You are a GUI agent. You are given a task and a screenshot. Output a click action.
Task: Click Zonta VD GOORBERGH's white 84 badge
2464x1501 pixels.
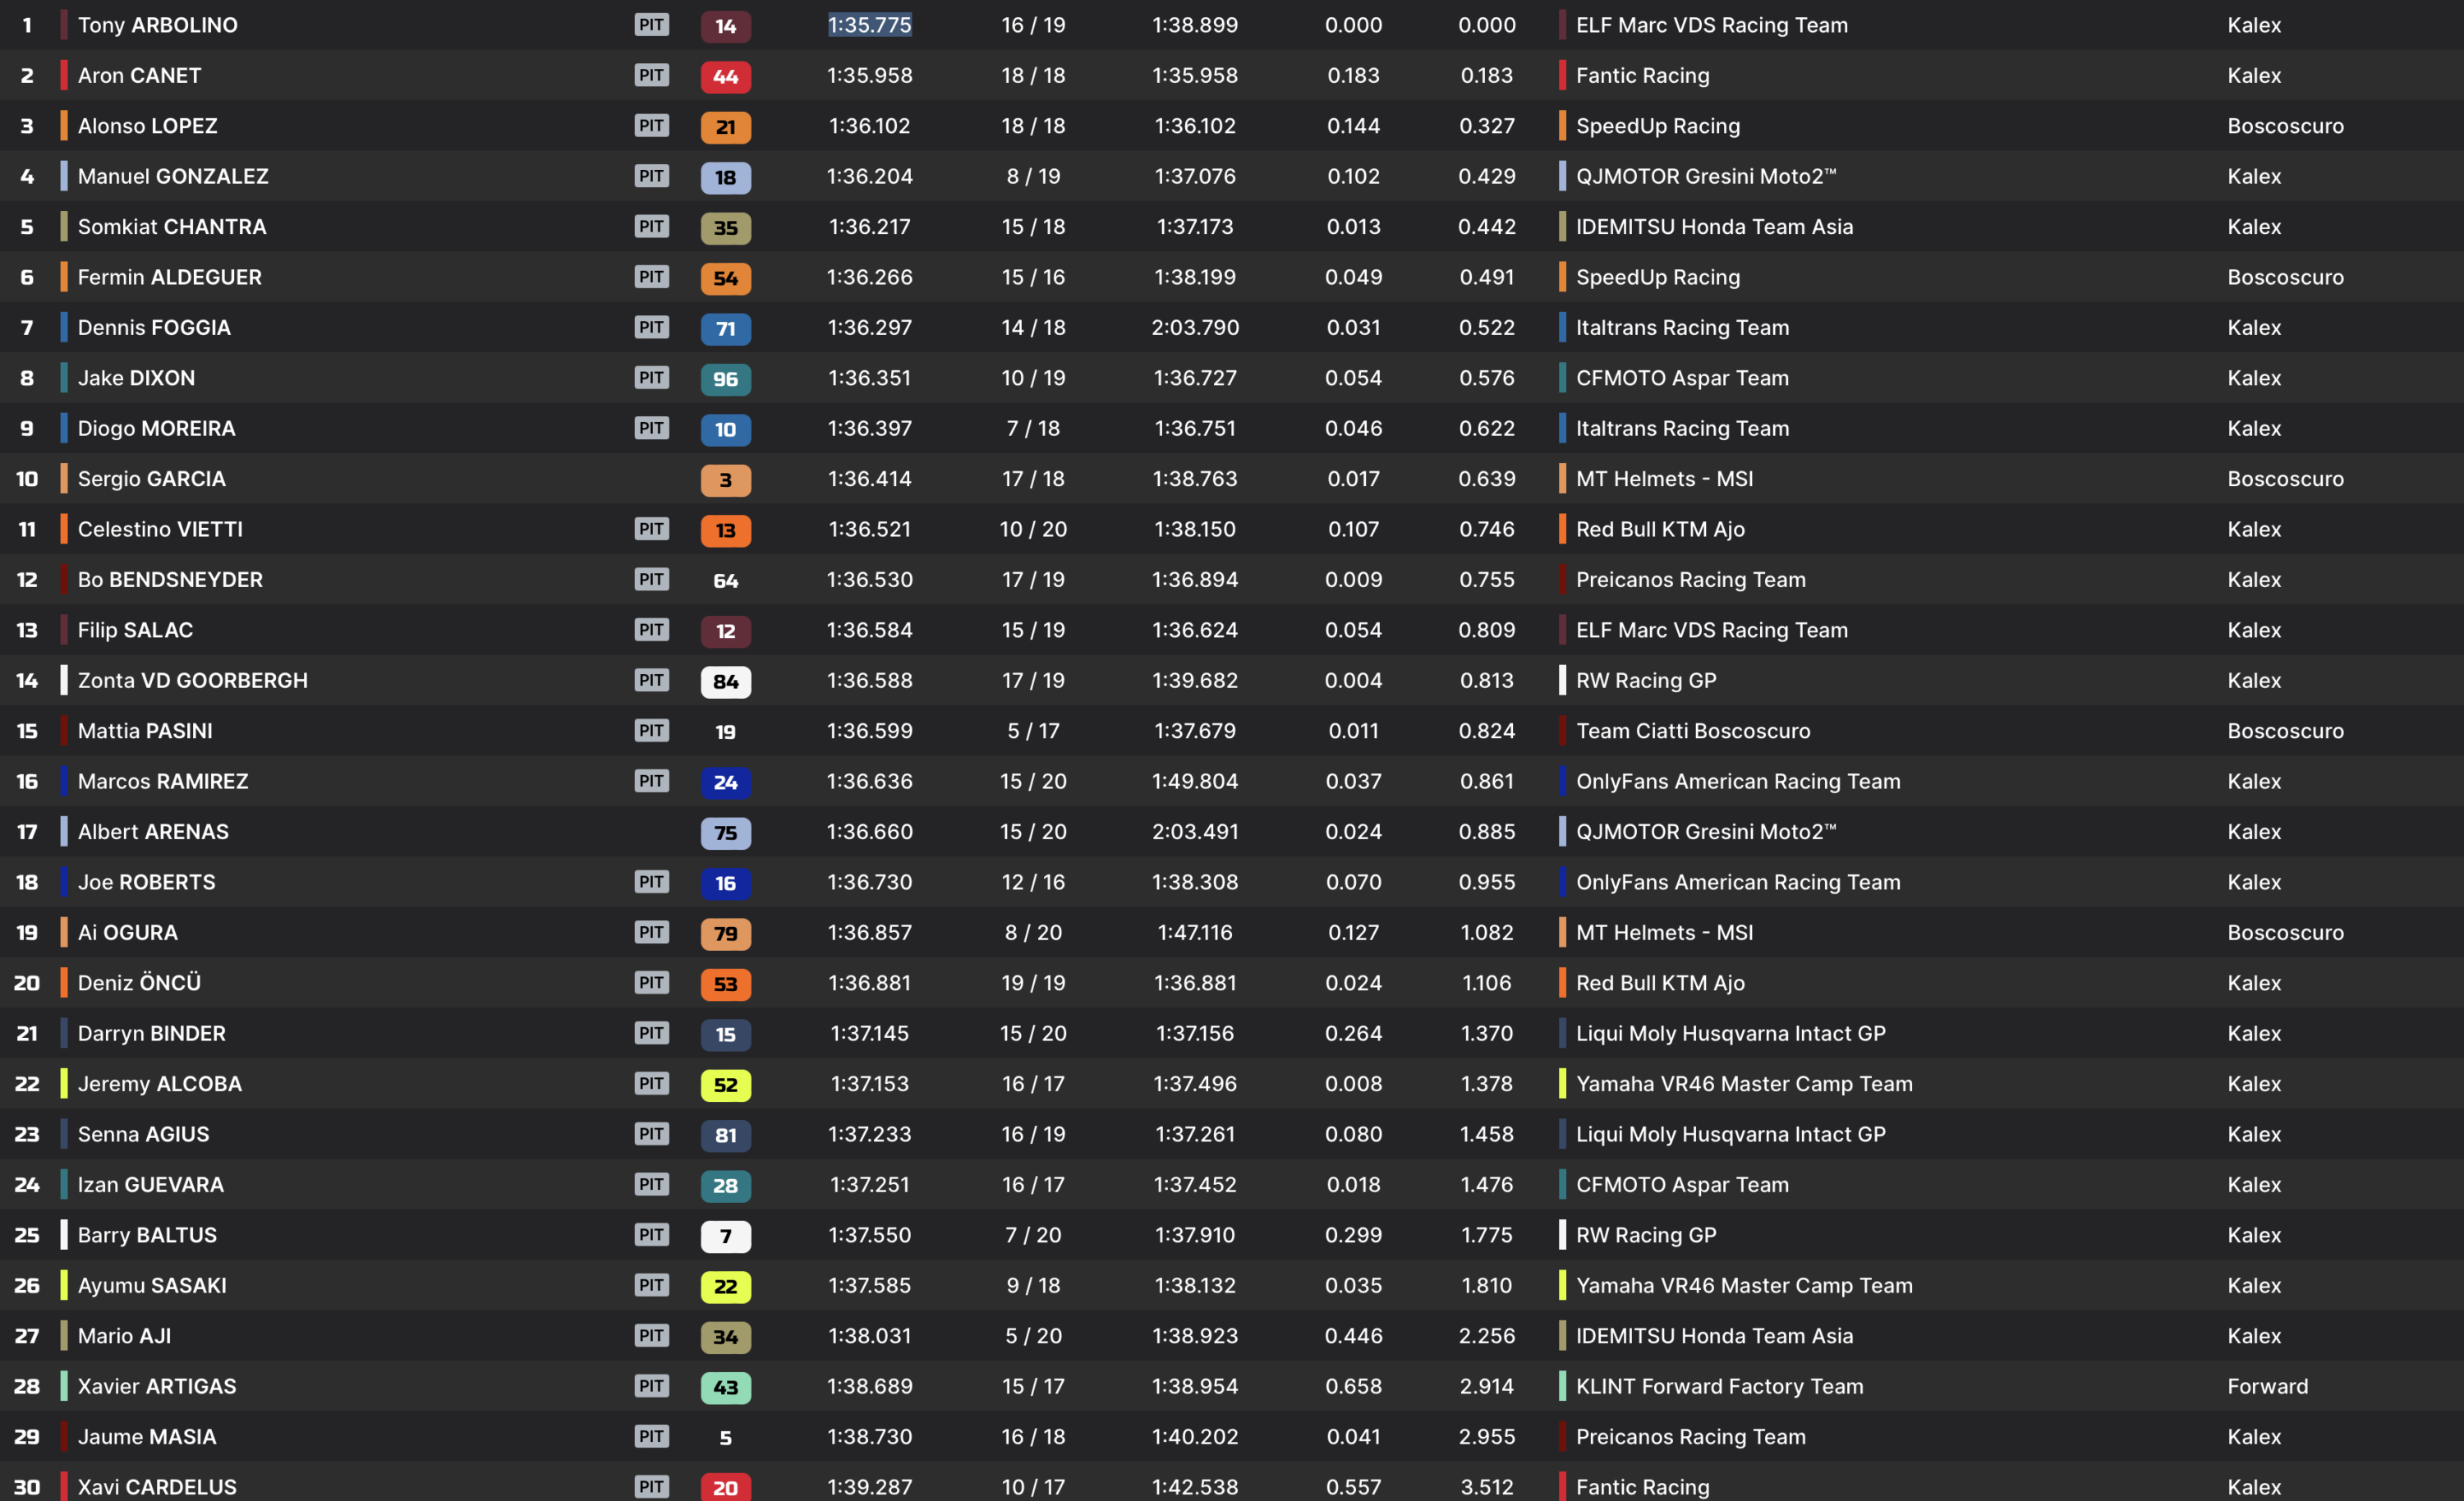pyautogui.click(x=725, y=681)
